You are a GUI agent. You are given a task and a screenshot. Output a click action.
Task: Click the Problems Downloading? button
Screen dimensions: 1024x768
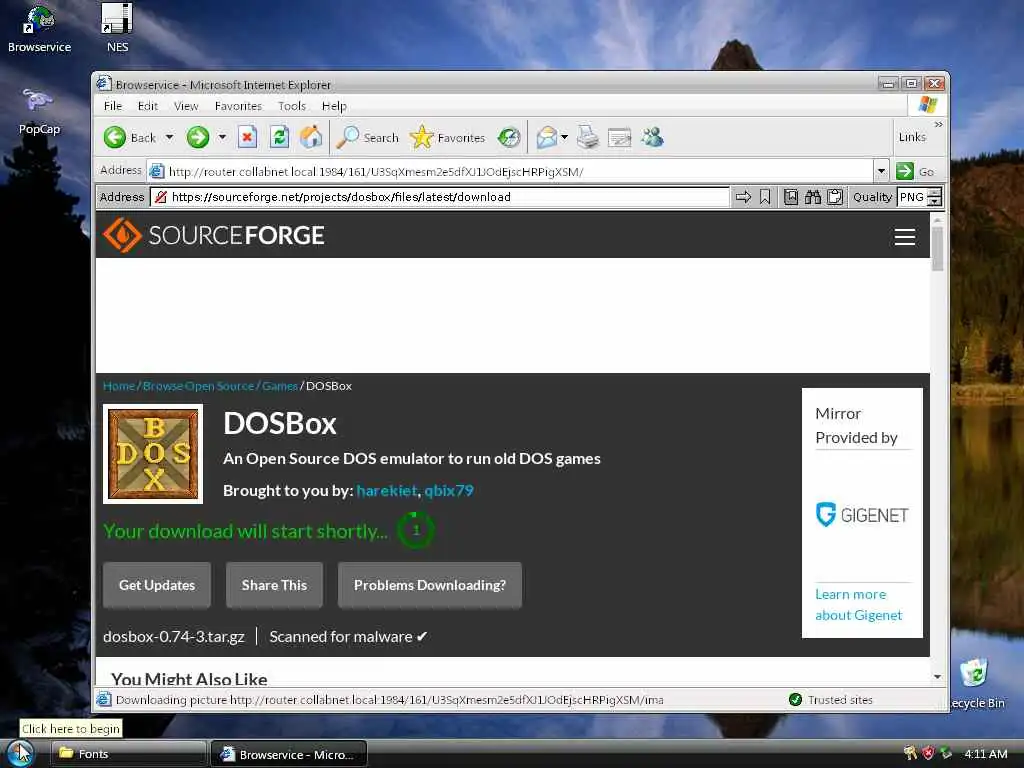click(430, 585)
